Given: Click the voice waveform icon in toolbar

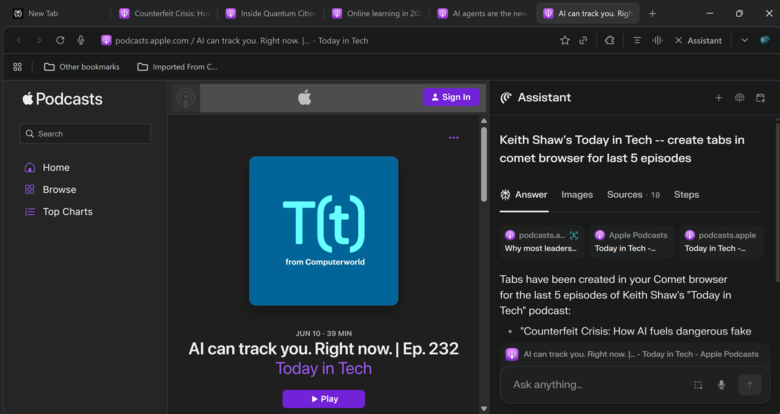Looking at the screenshot, I should pos(656,40).
